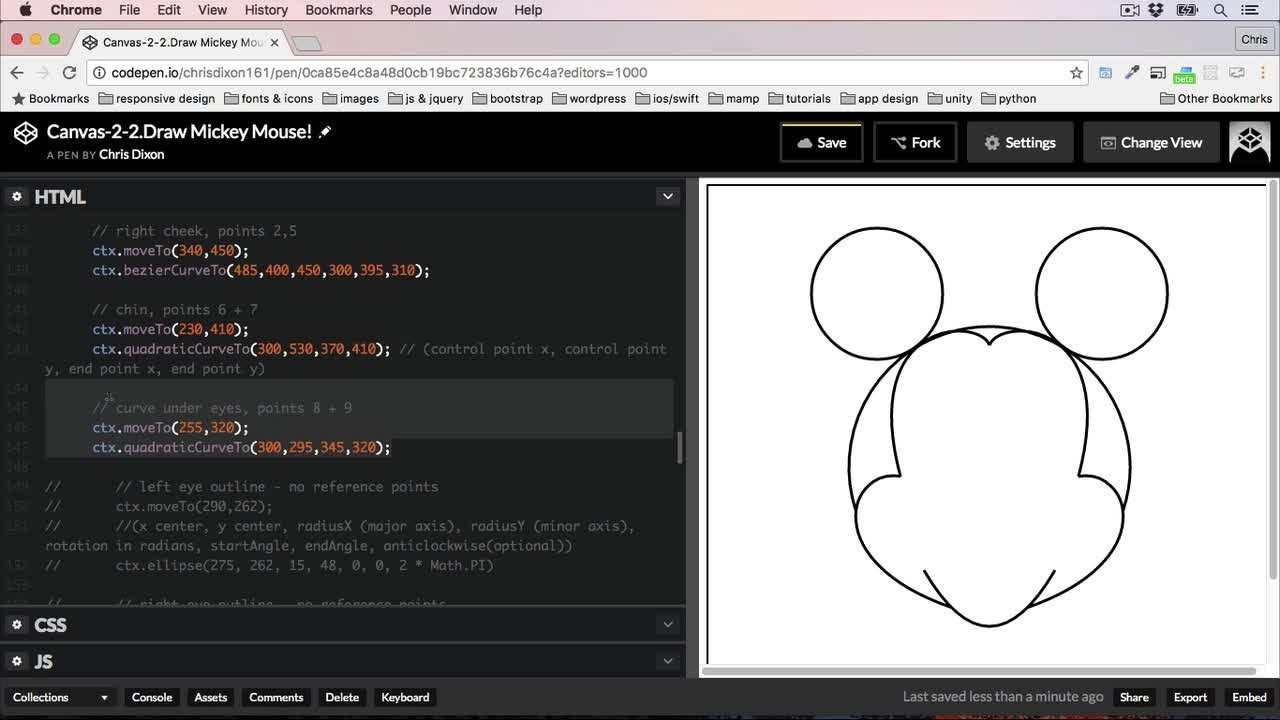
Task: Reload the page in Chrome
Action: pyautogui.click(x=69, y=72)
